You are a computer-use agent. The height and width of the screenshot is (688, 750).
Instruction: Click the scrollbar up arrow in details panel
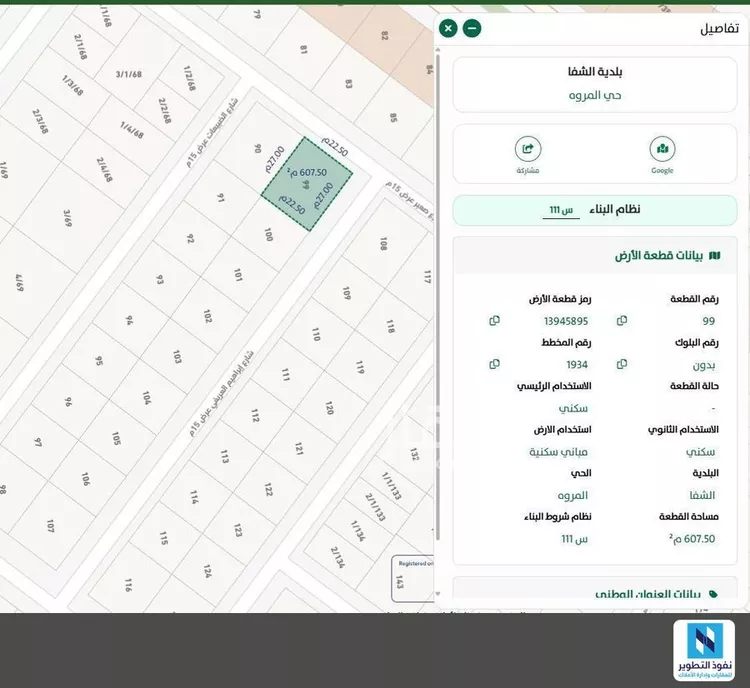coord(438,49)
